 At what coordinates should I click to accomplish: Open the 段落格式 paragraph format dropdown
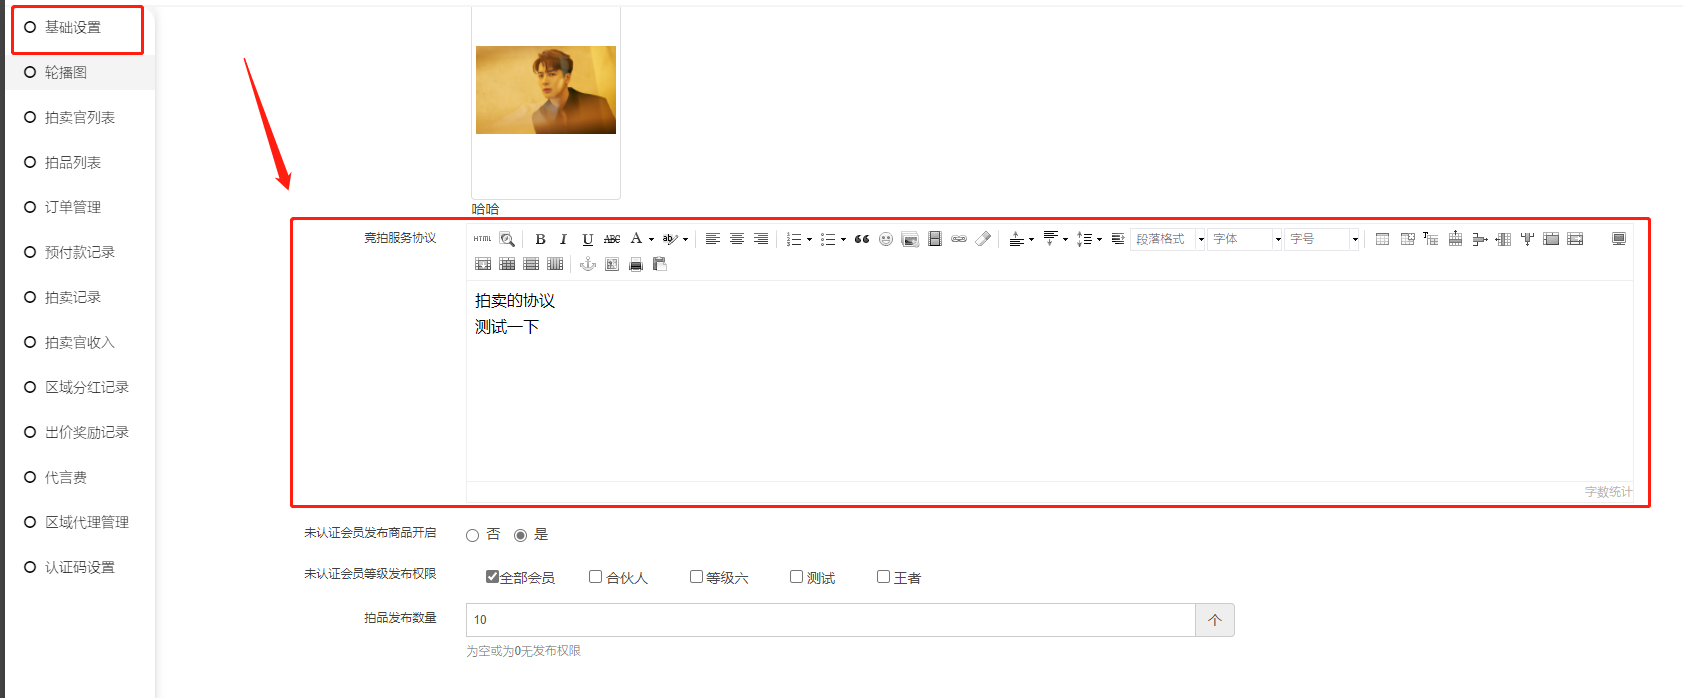click(1168, 239)
